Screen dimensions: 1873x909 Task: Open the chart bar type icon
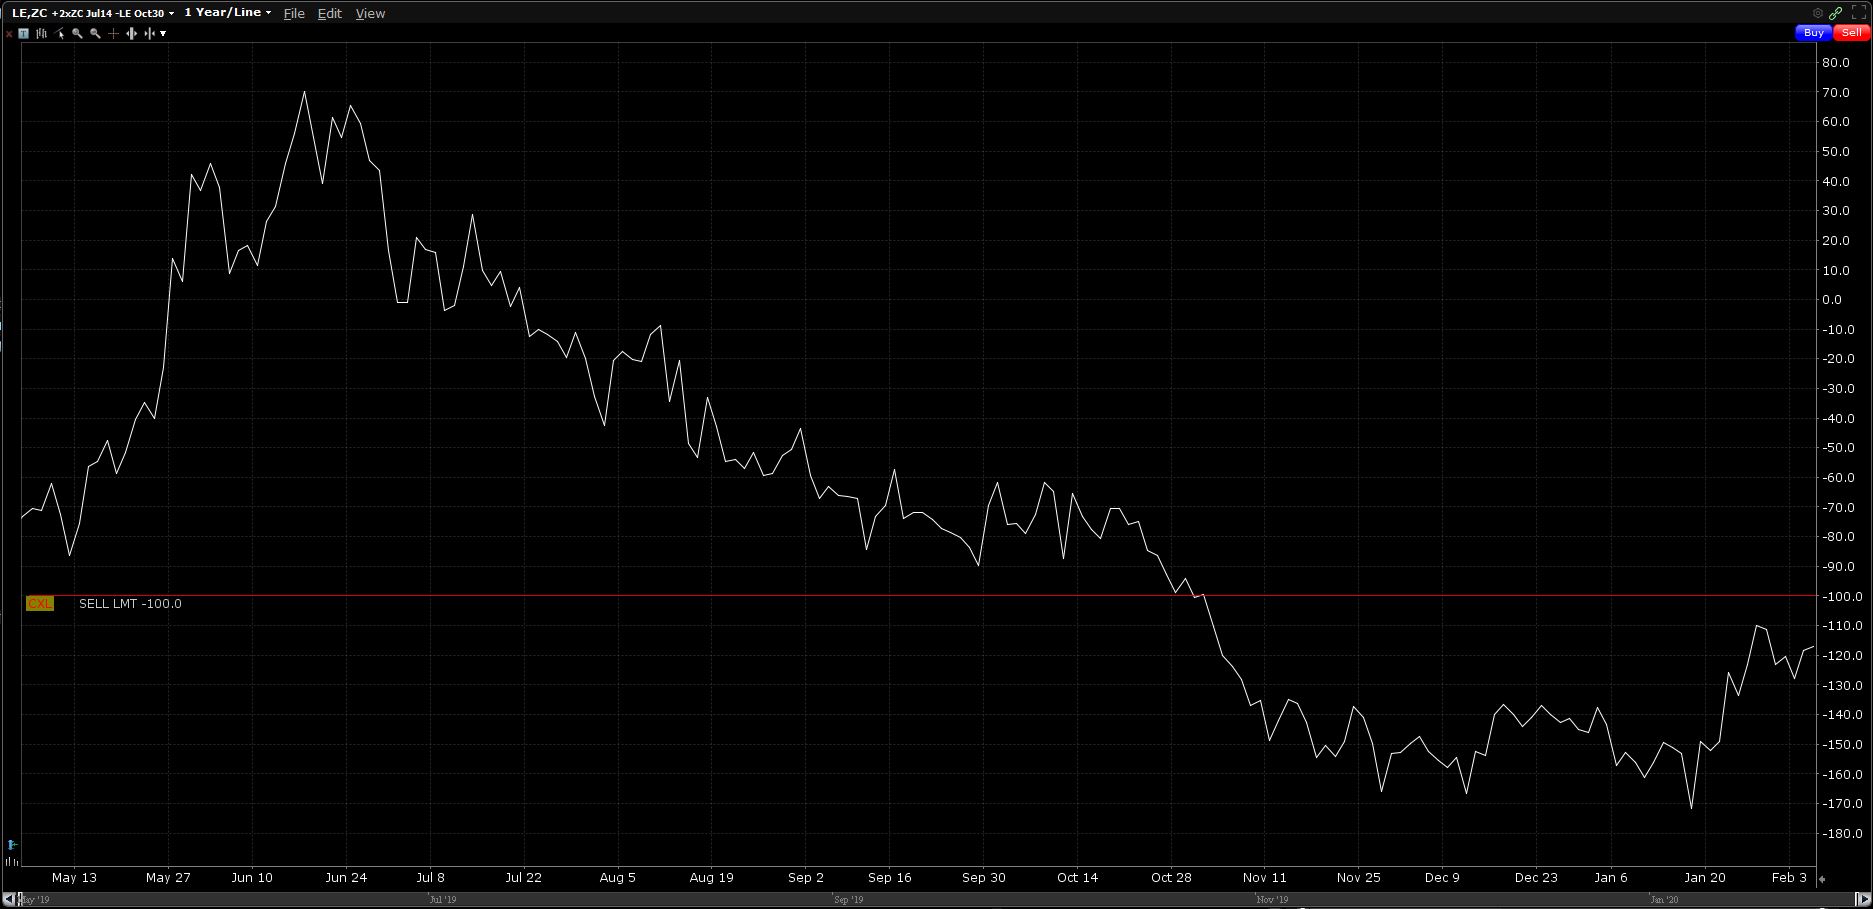(x=41, y=33)
